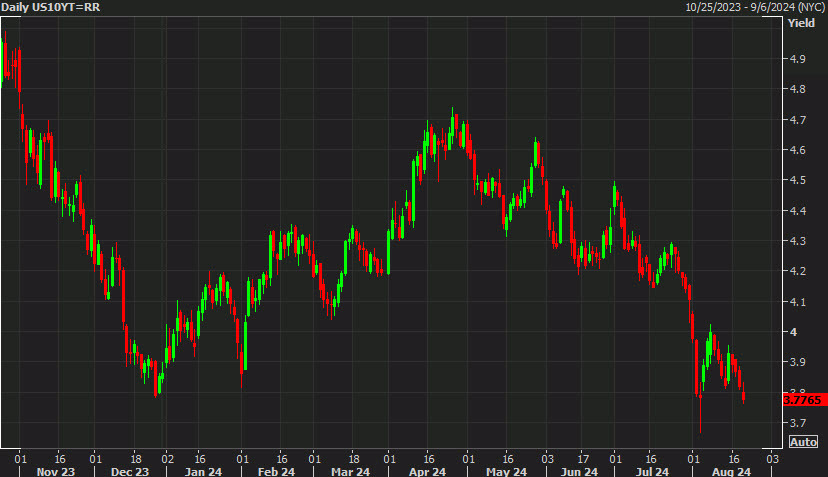
Task: Click the 4.9 yield axis label
Action: point(797,59)
